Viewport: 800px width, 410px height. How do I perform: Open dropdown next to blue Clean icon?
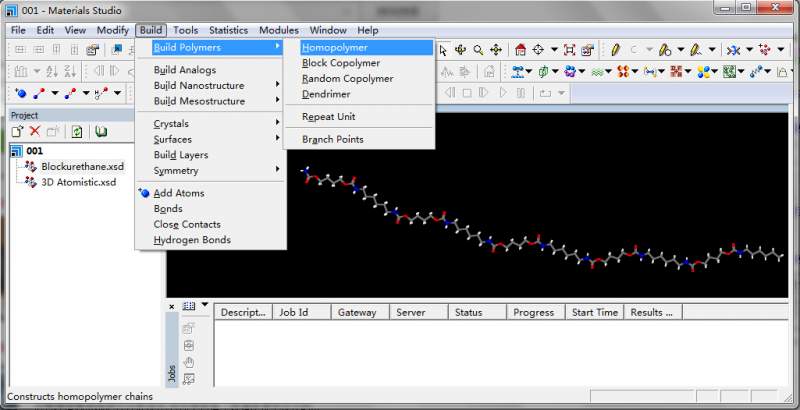click(749, 49)
